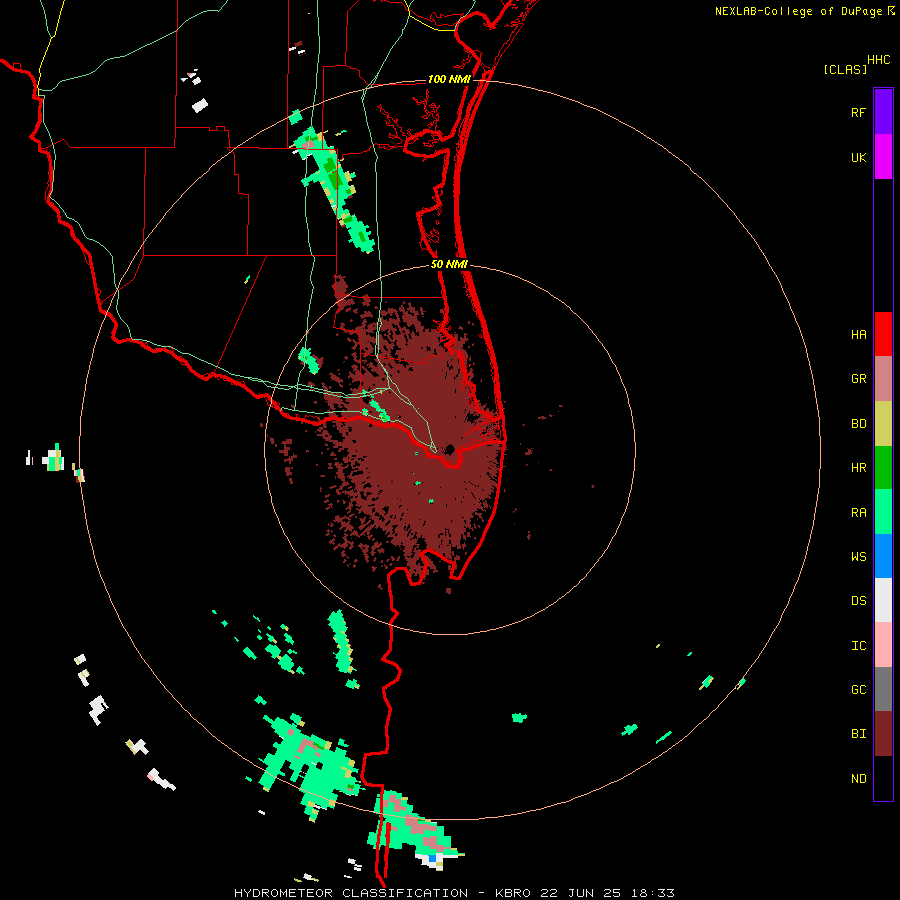Click the GR legend color block

point(883,378)
